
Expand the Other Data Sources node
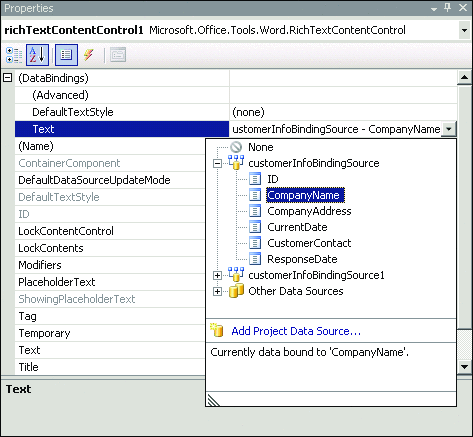[x=217, y=291]
